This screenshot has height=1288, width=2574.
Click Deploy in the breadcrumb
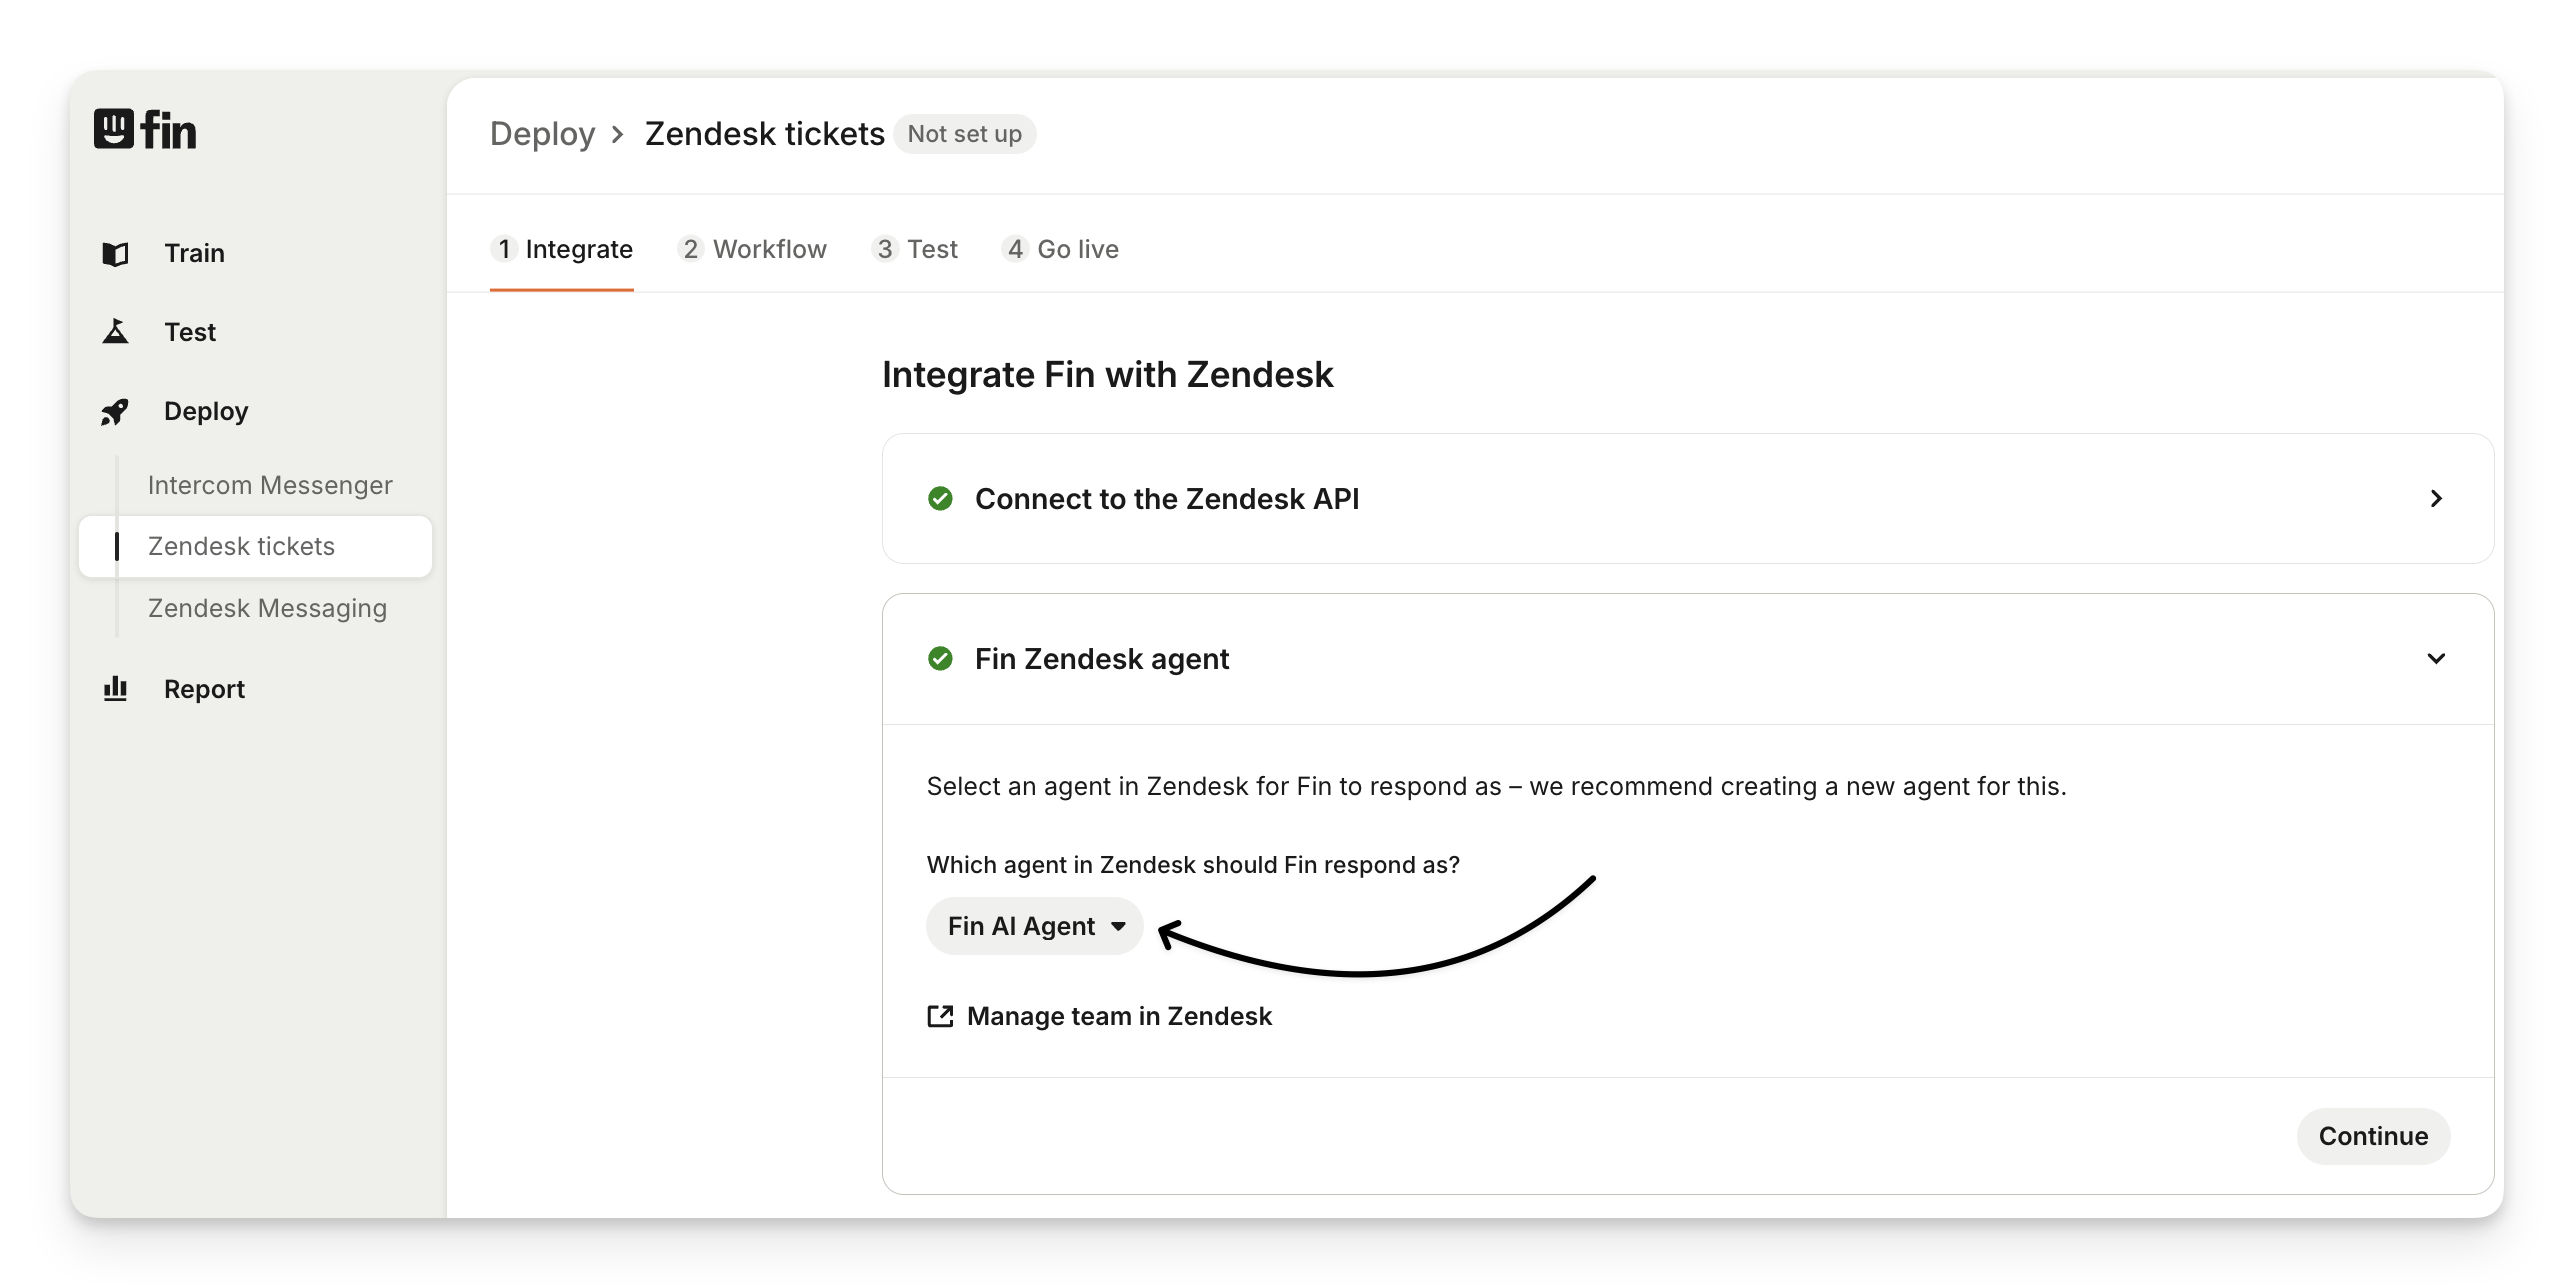542,135
